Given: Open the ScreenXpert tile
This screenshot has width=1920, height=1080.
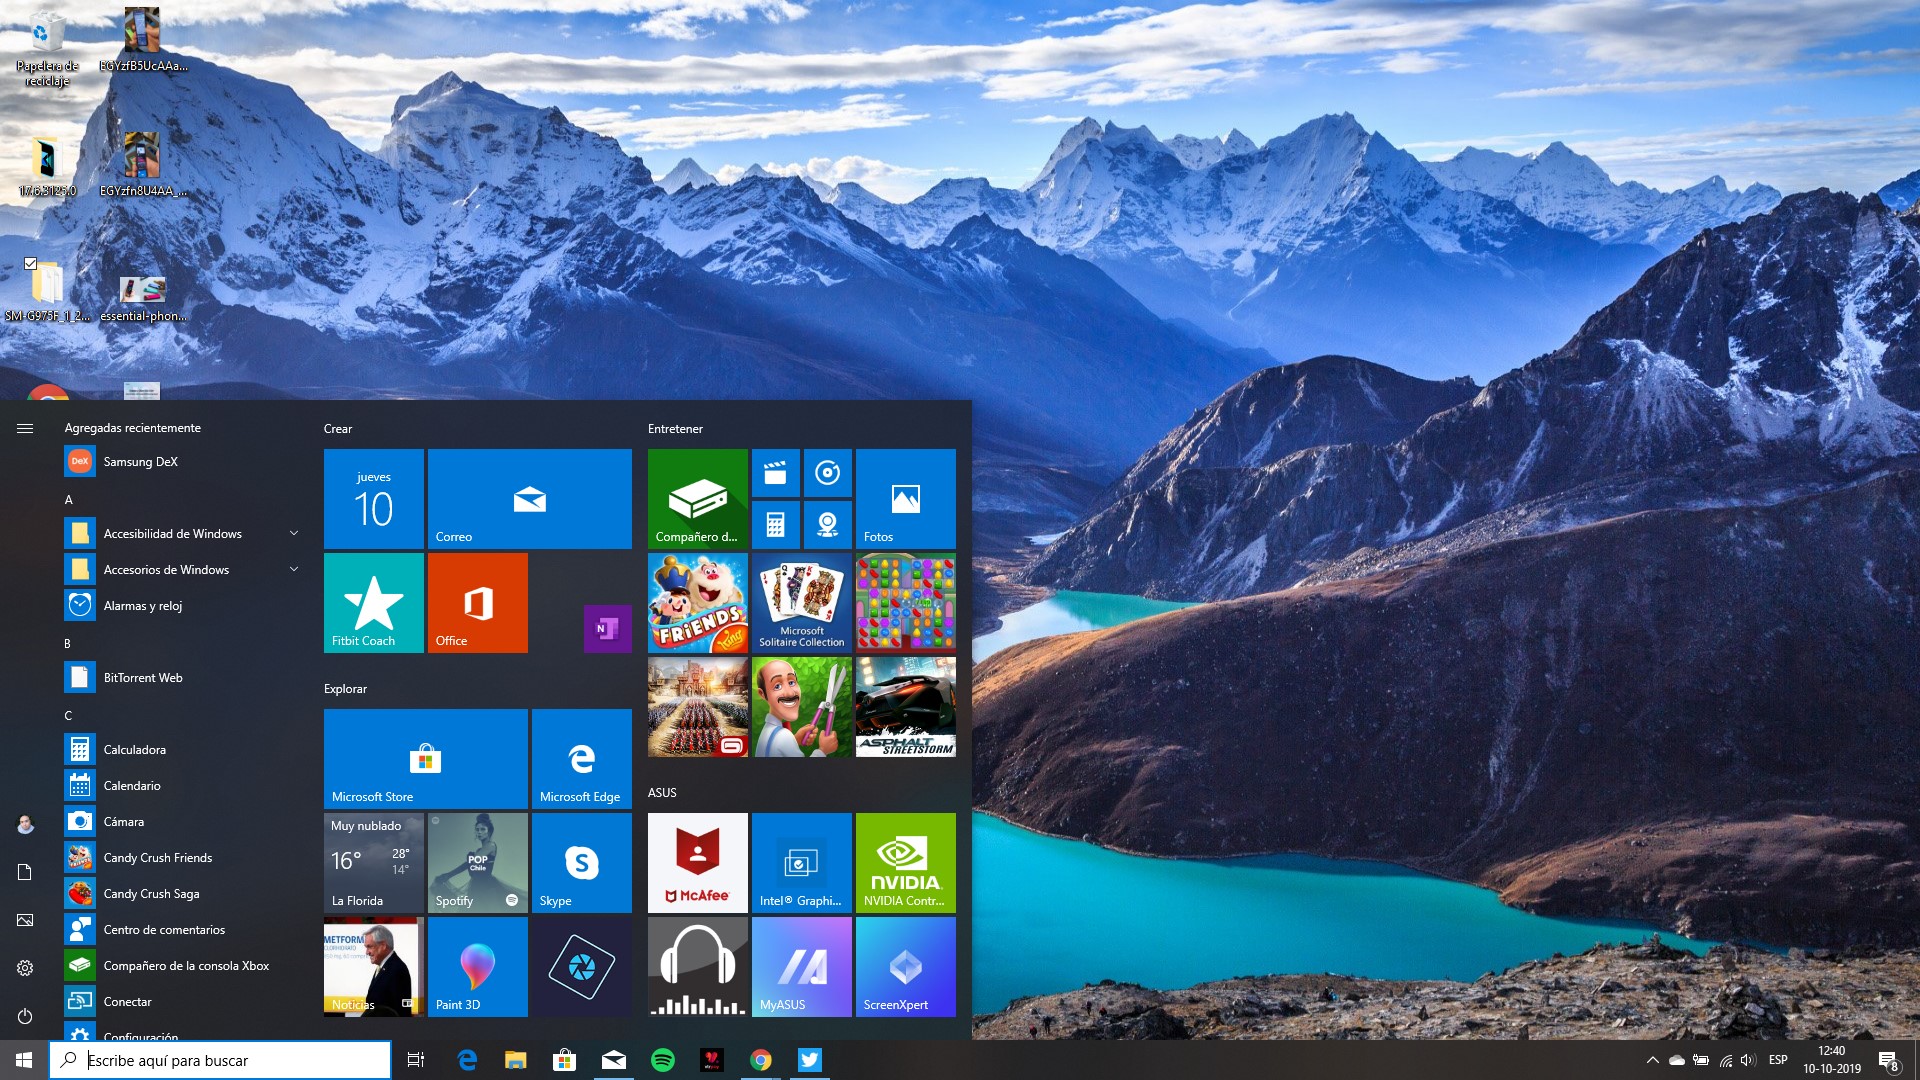Looking at the screenshot, I should [x=906, y=967].
